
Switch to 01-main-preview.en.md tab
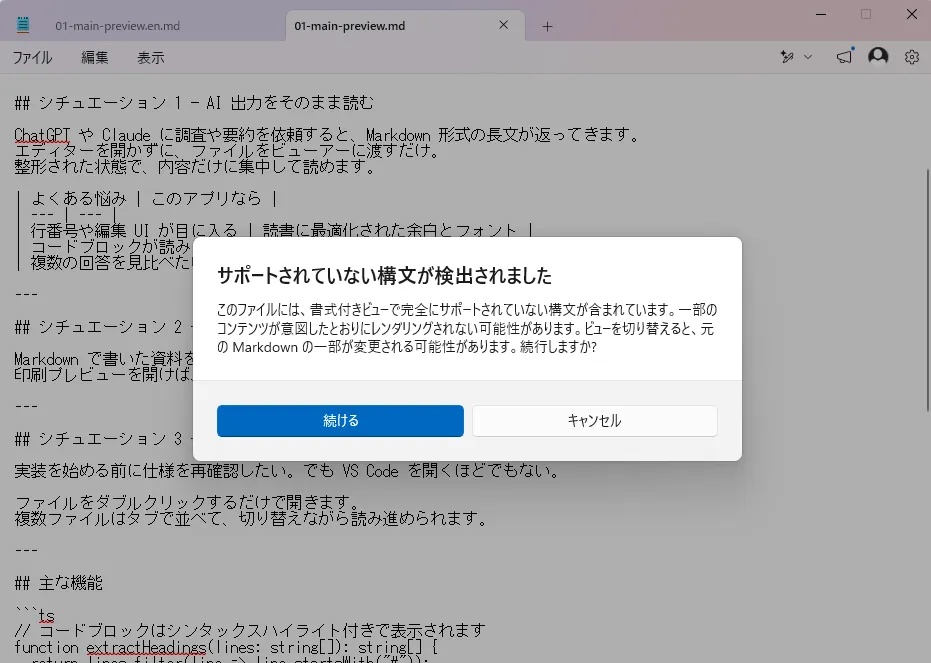tap(118, 26)
